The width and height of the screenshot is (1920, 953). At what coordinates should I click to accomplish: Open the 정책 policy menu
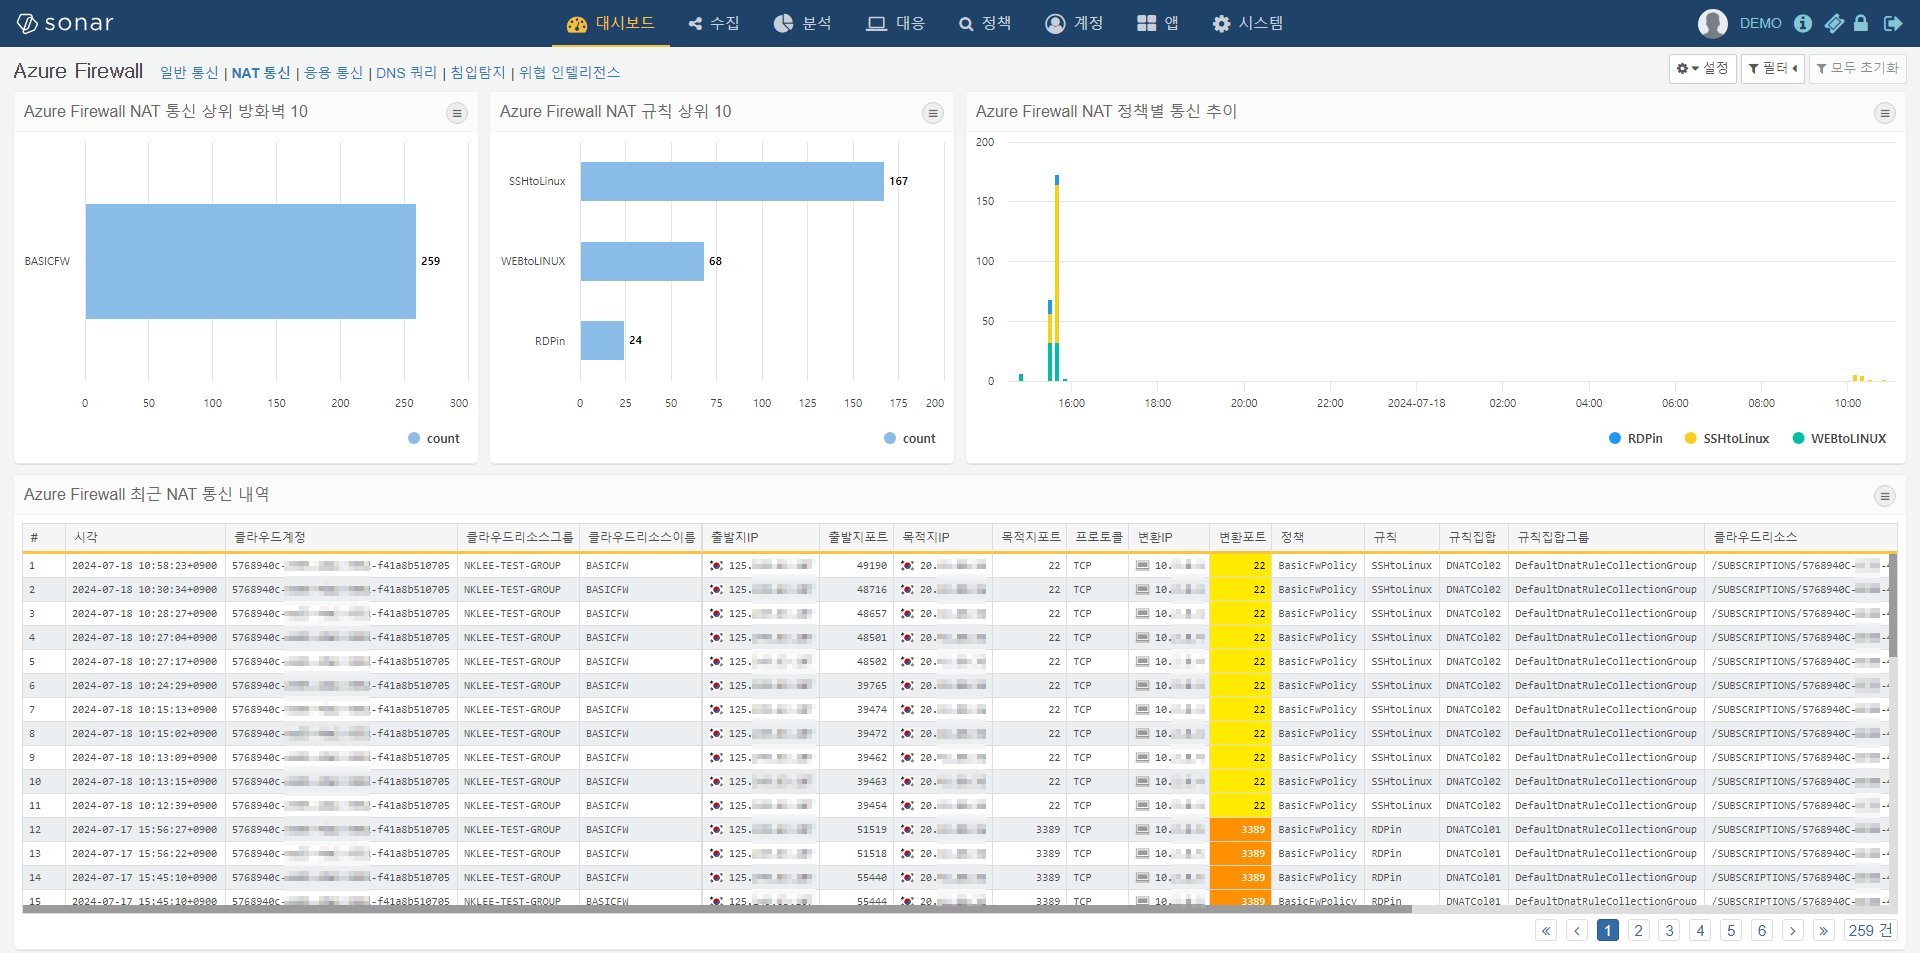coord(985,23)
